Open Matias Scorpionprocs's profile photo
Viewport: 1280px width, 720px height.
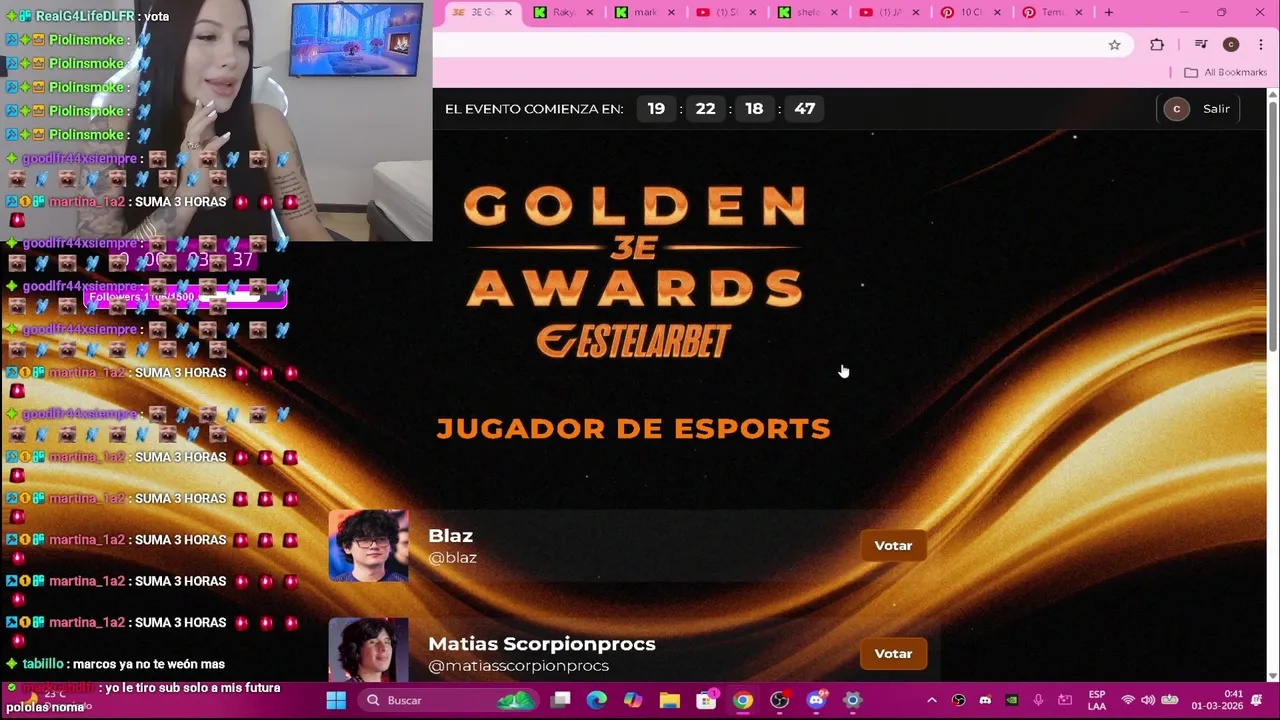pos(368,650)
